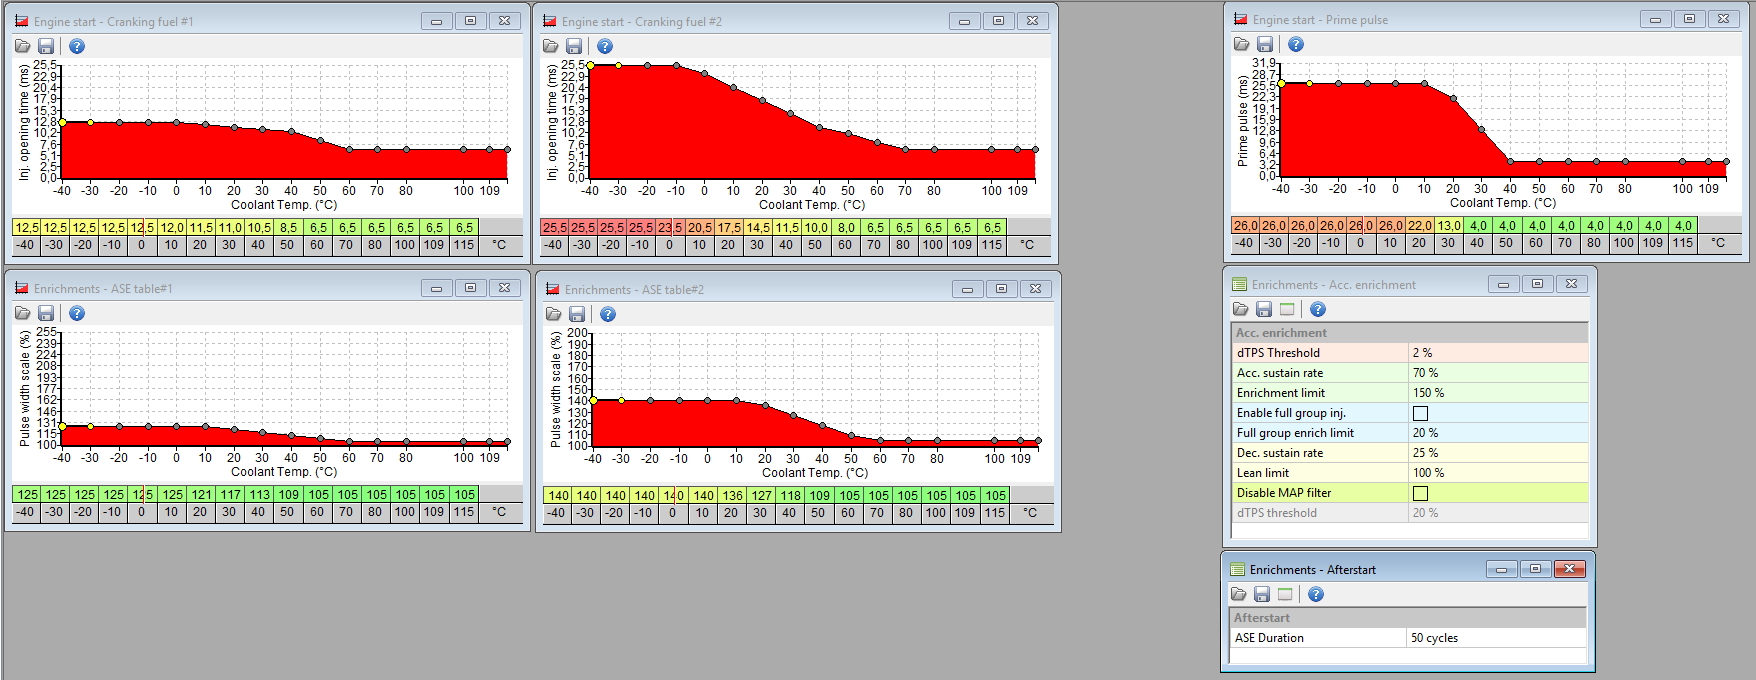Screen dimensions: 1756x680
Task: Click the -40°C yellow point on Prime pulse graph
Action: (x=1281, y=84)
